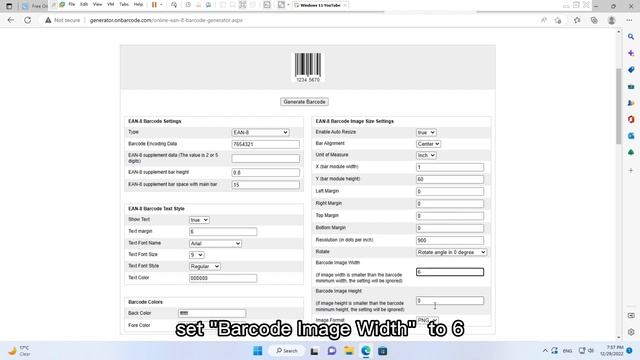Open Enable Auto Resize dropdown
The width and height of the screenshot is (640, 360).
[x=426, y=133]
